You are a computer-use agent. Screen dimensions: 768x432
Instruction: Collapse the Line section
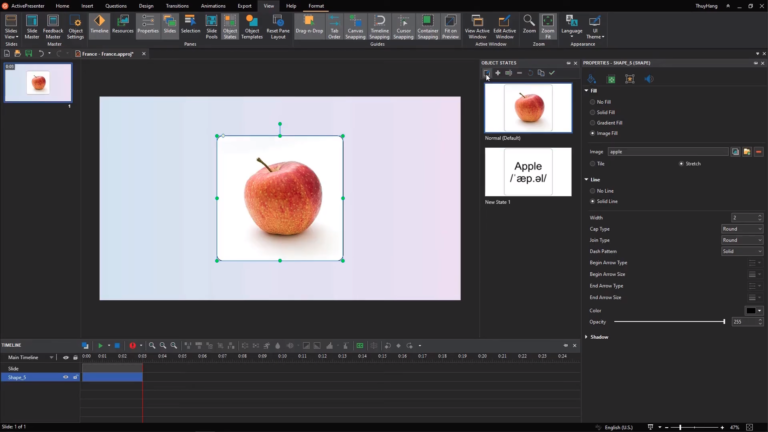[586, 180]
